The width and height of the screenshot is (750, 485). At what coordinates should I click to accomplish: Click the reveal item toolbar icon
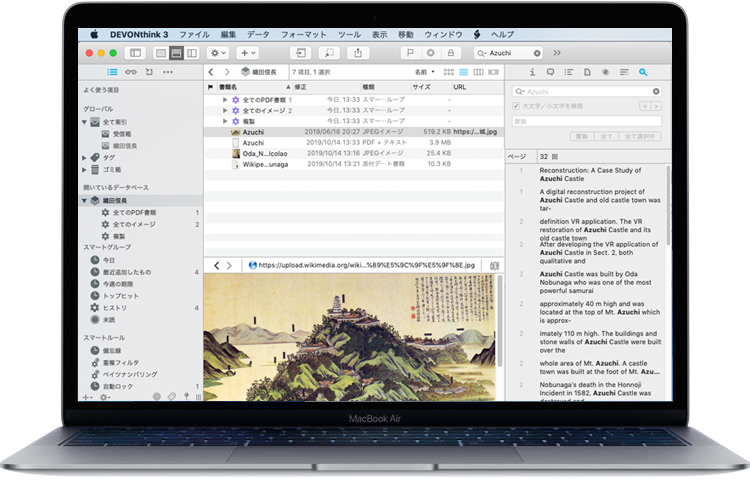click(x=329, y=53)
